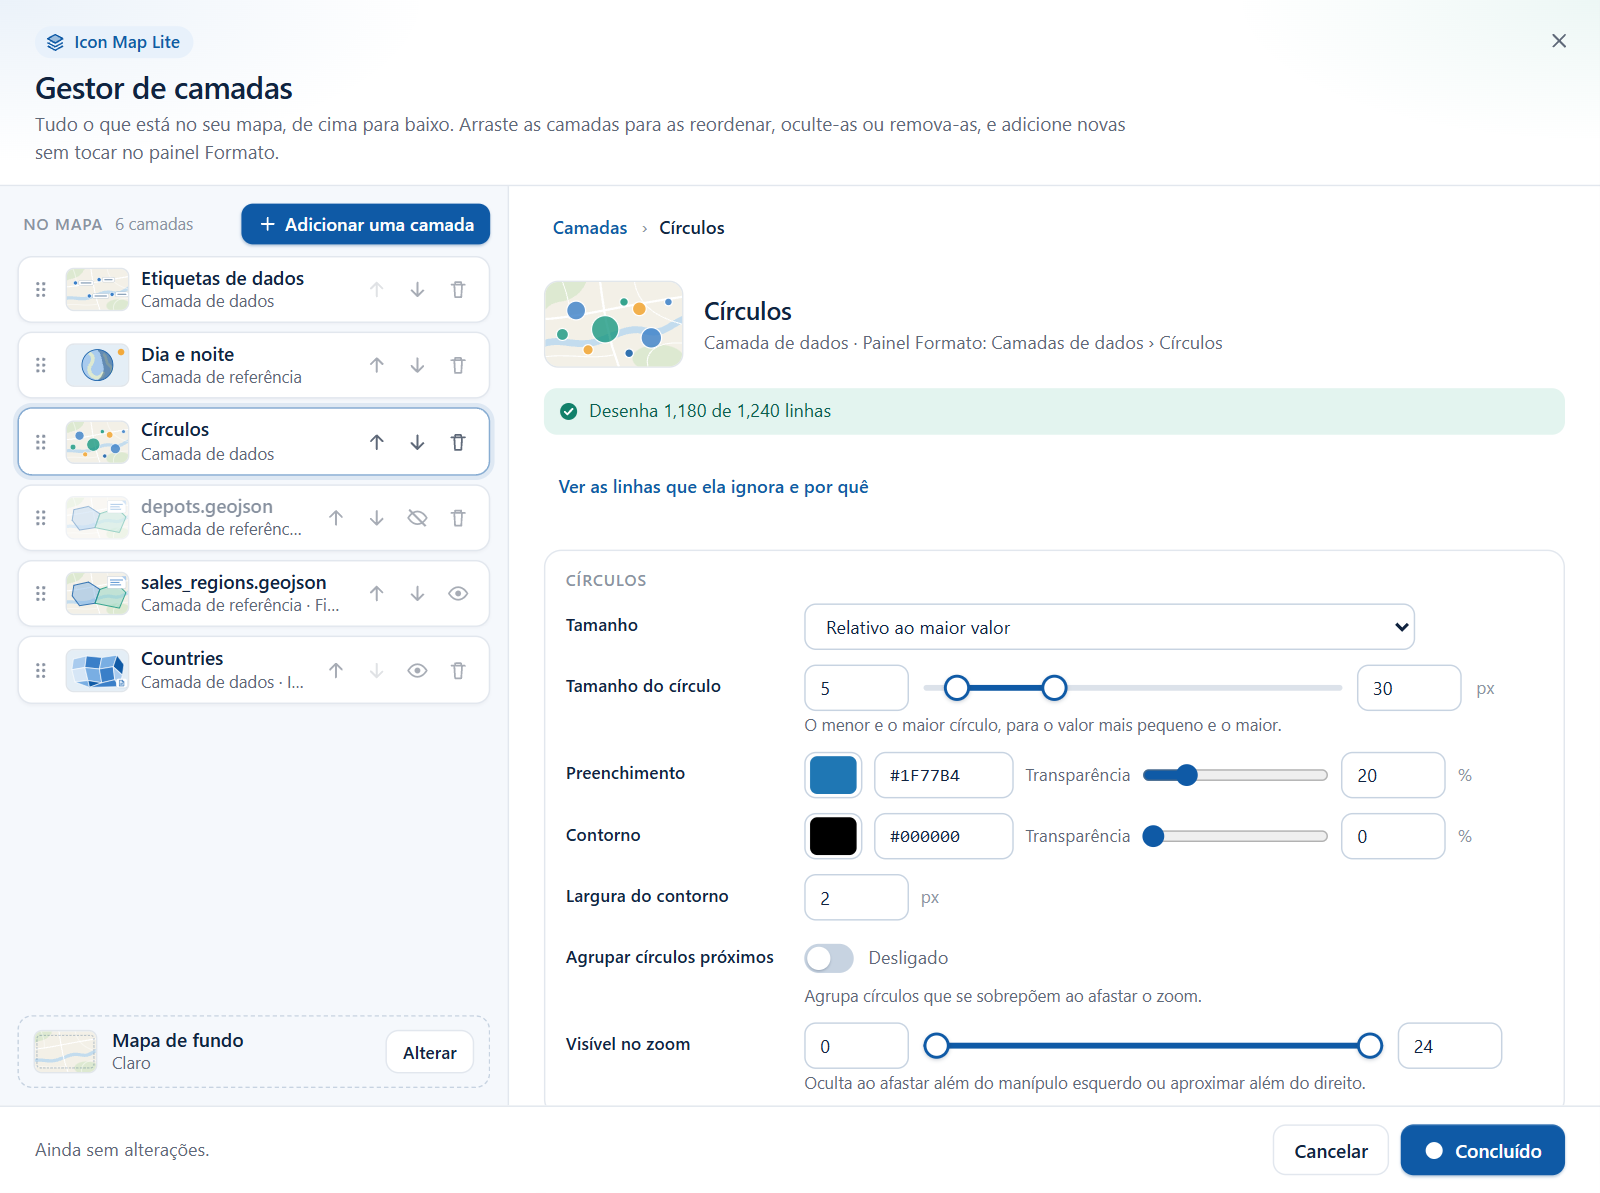The height and width of the screenshot is (1193, 1600).
Task: Go back to Camadas breadcrumb
Action: pyautogui.click(x=590, y=228)
